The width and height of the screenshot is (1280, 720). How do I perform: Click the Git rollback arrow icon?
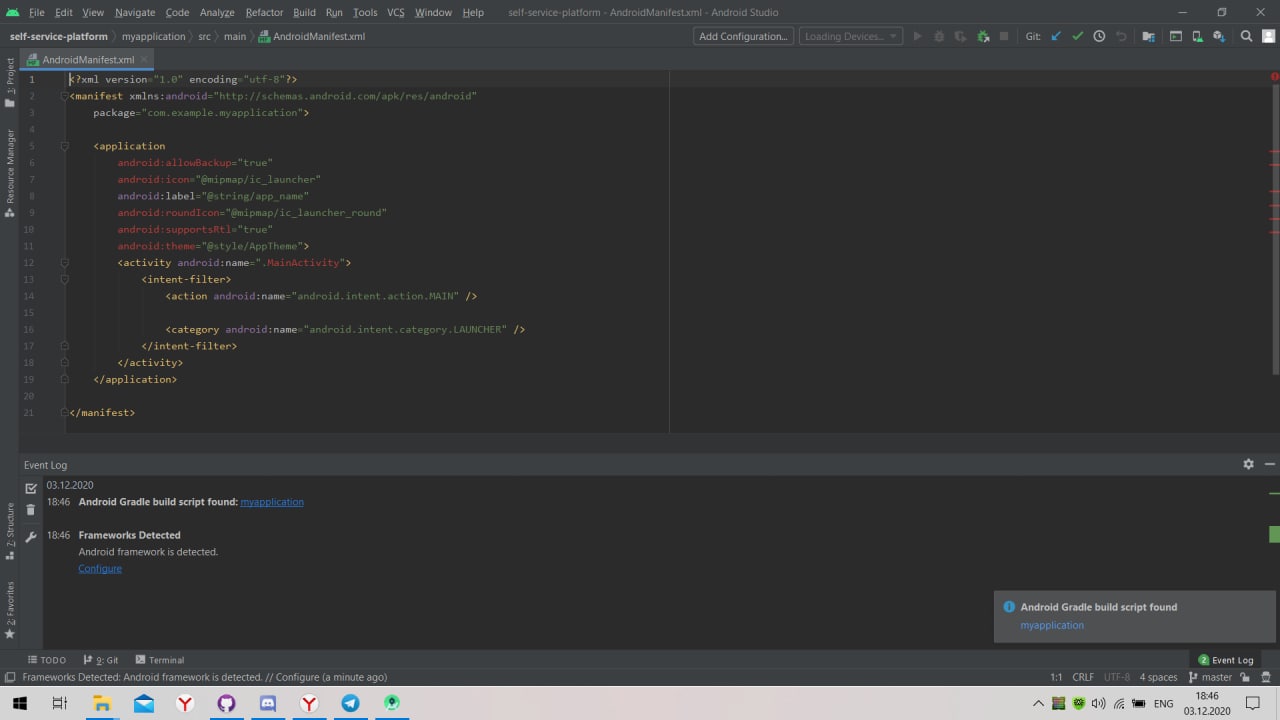tap(1121, 36)
